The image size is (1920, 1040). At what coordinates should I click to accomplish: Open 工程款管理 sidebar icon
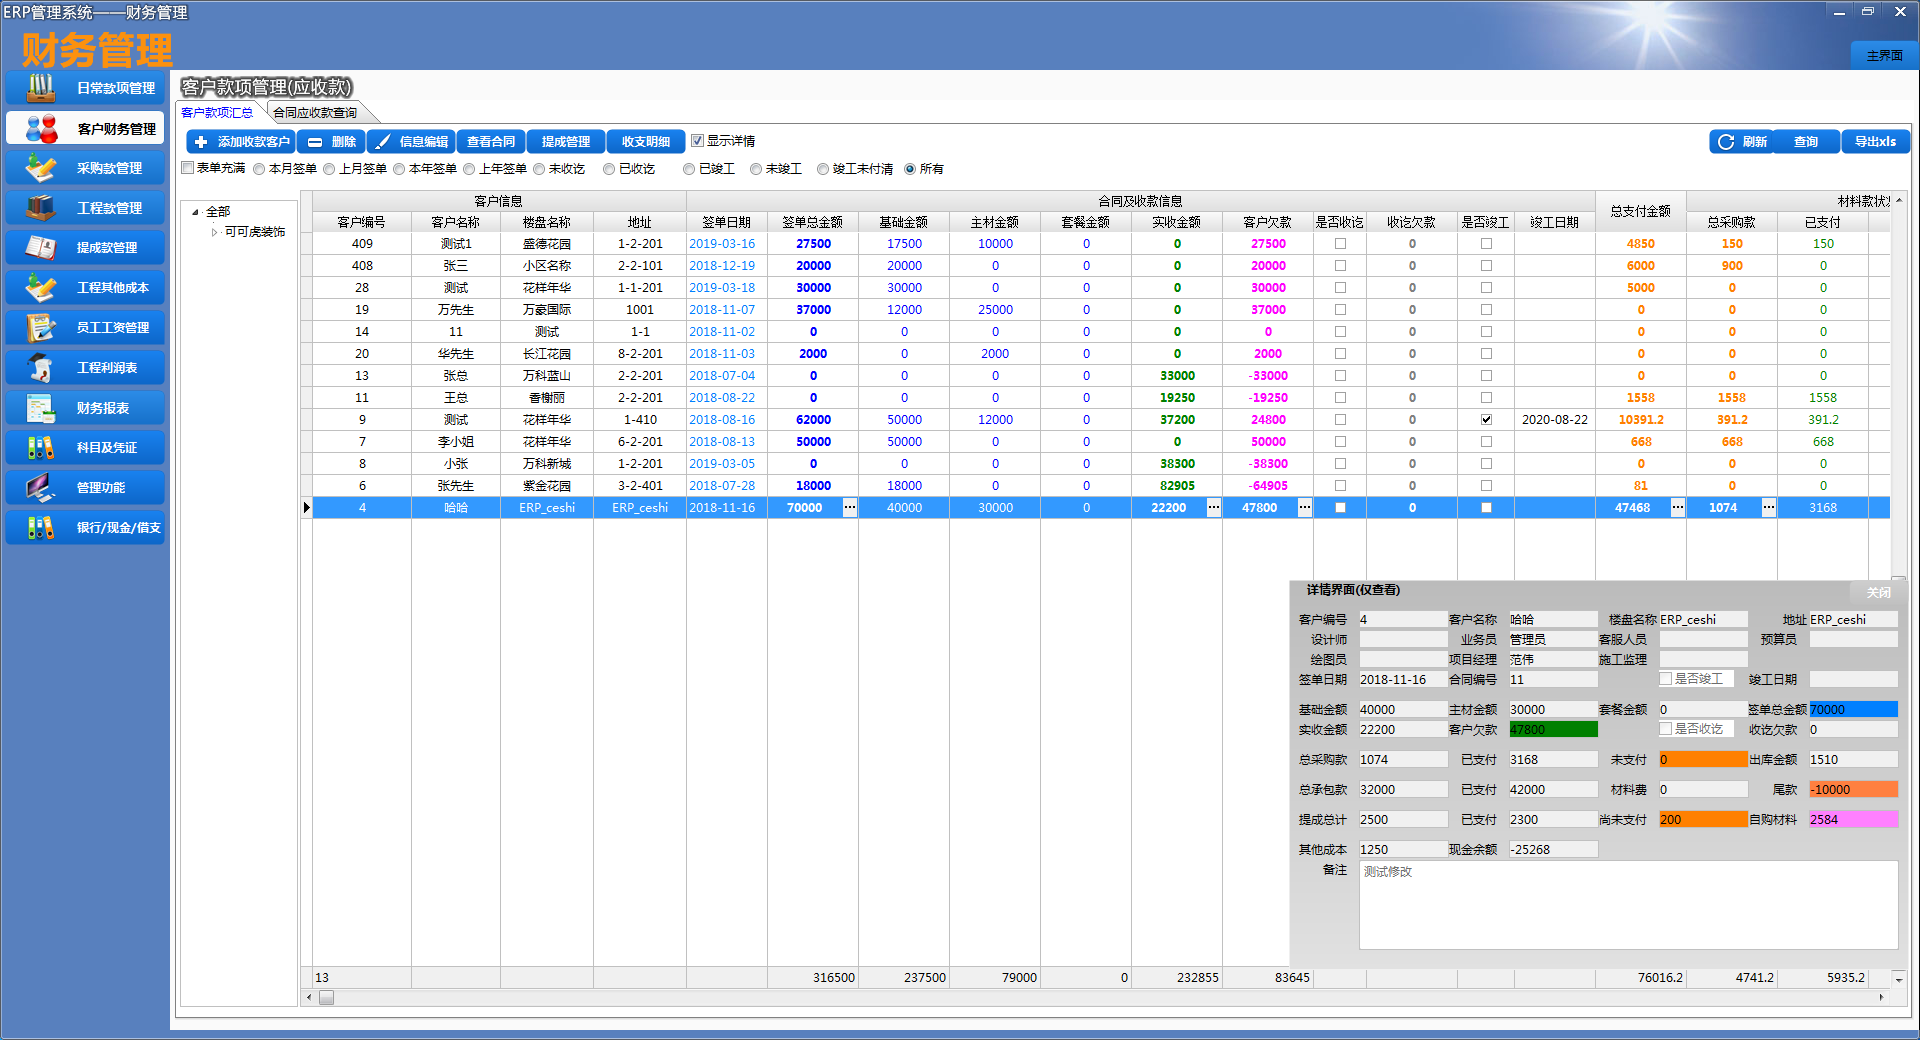click(x=40, y=208)
